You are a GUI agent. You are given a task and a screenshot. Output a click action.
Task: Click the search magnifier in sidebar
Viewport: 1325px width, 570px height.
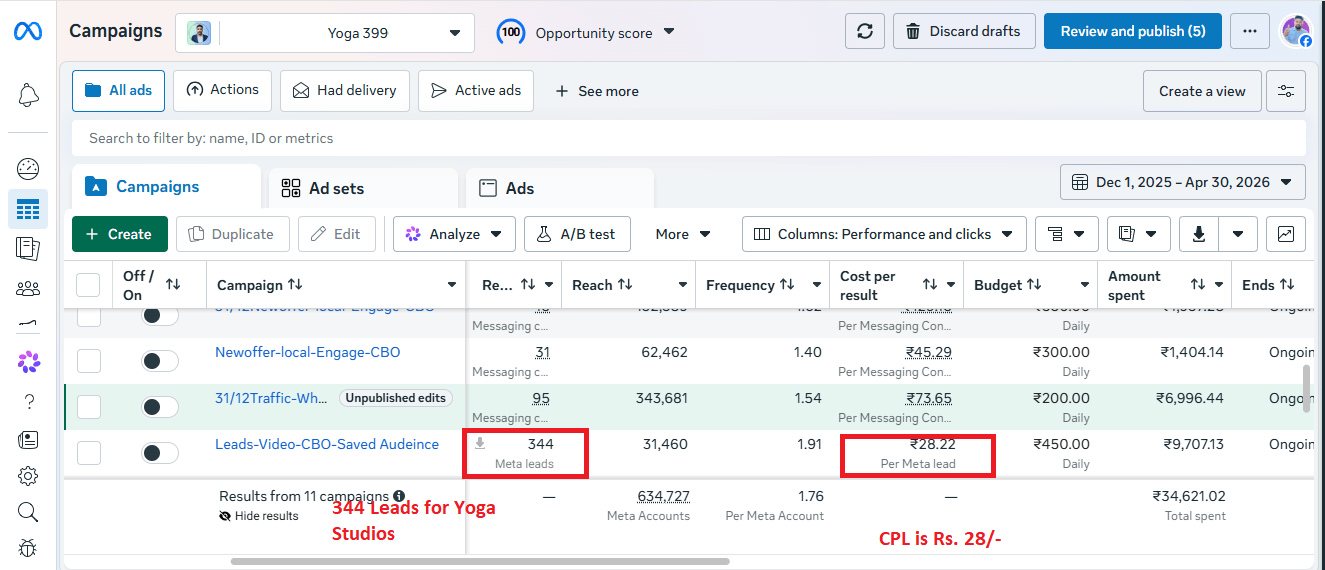(x=28, y=512)
